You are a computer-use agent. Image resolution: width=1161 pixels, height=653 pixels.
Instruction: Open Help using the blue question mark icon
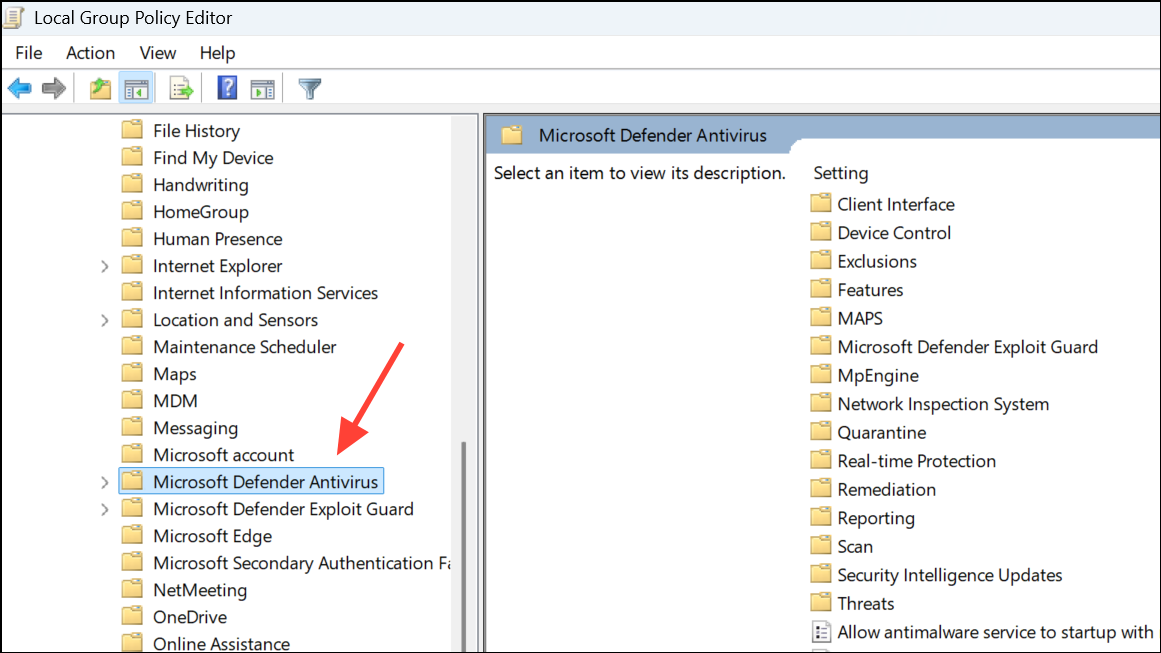[226, 88]
